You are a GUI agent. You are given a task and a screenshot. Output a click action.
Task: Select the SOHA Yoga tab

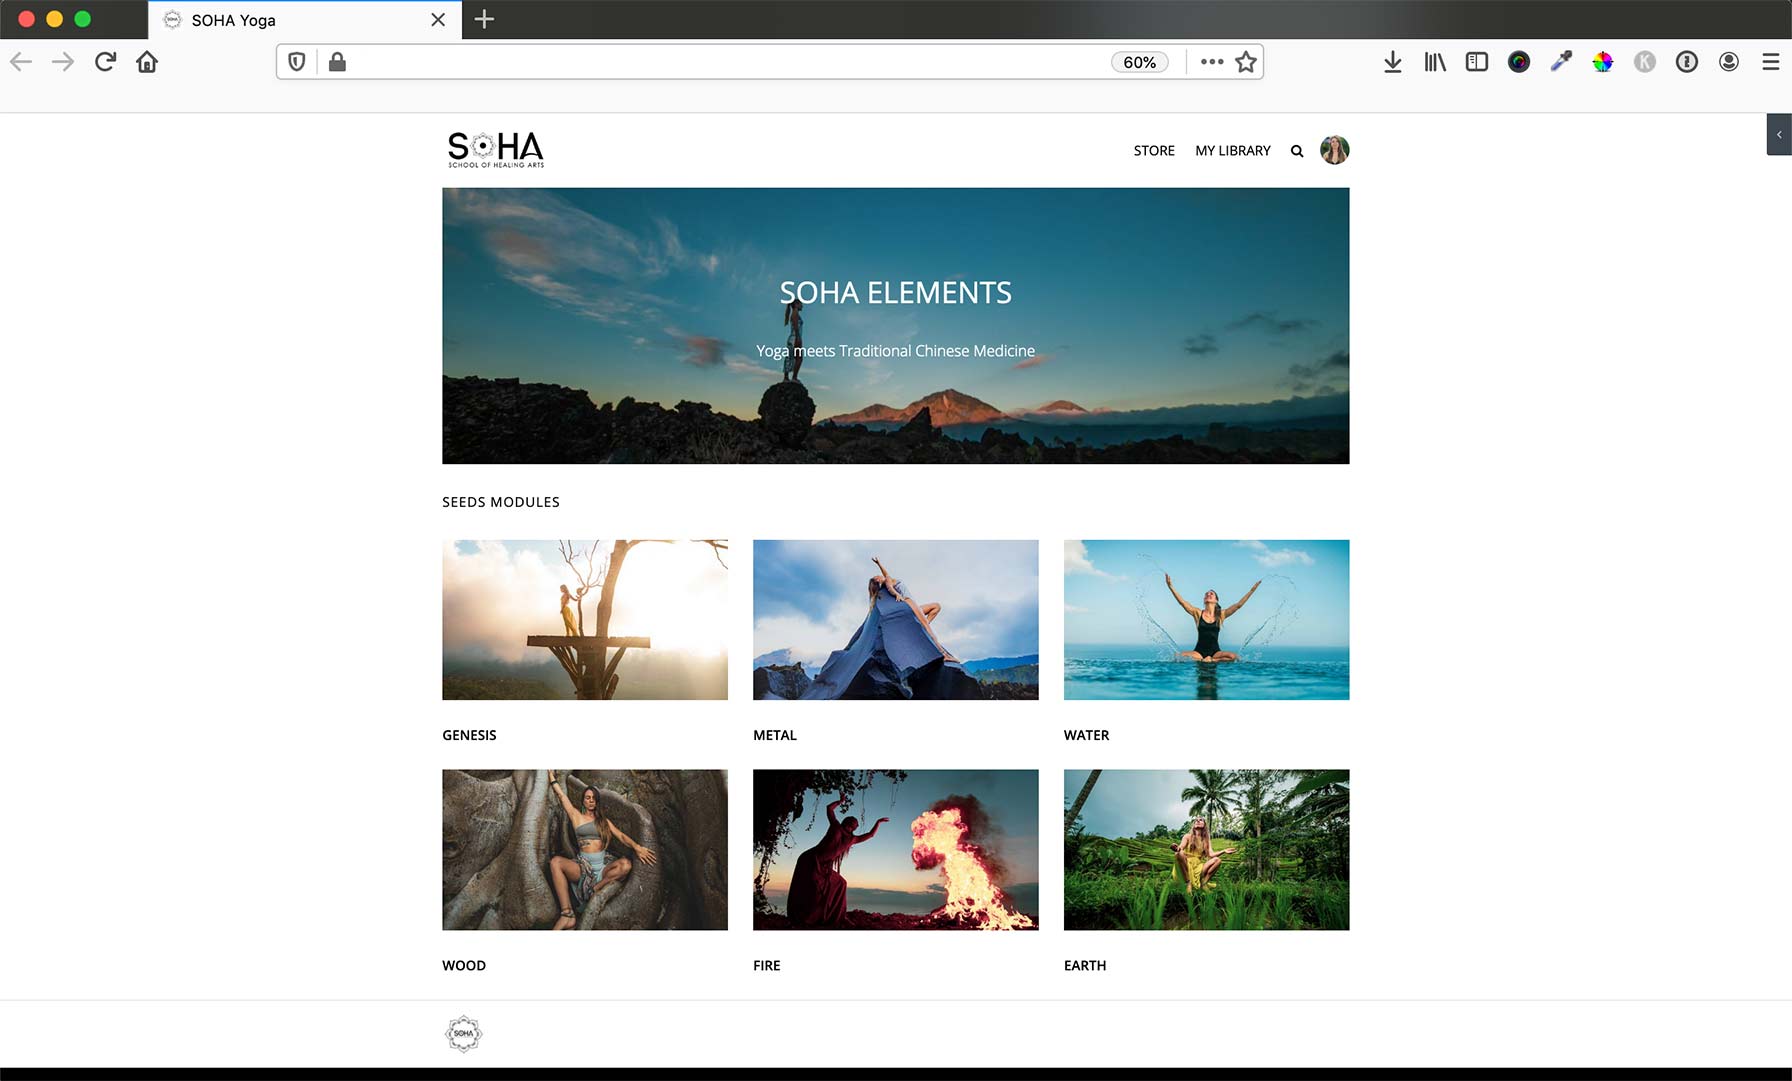(x=305, y=20)
